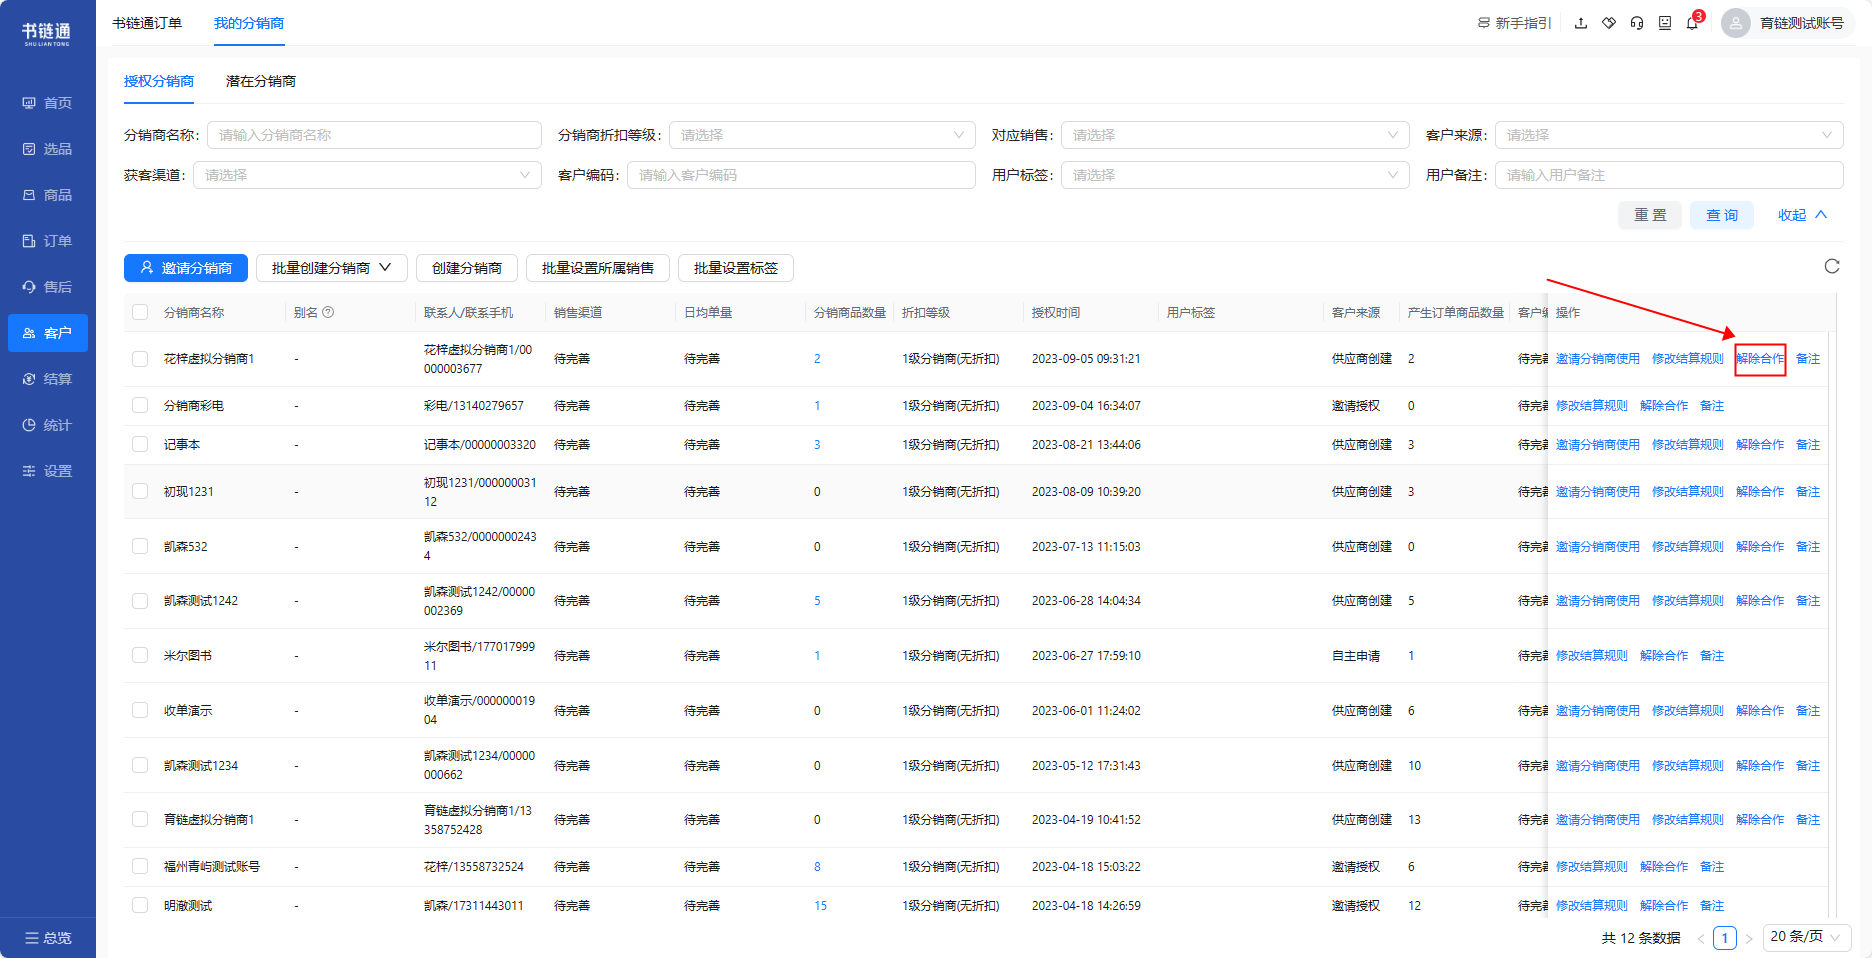Screen dimensions: 1872x958
Task: Click the user avatar icon
Action: (1736, 23)
